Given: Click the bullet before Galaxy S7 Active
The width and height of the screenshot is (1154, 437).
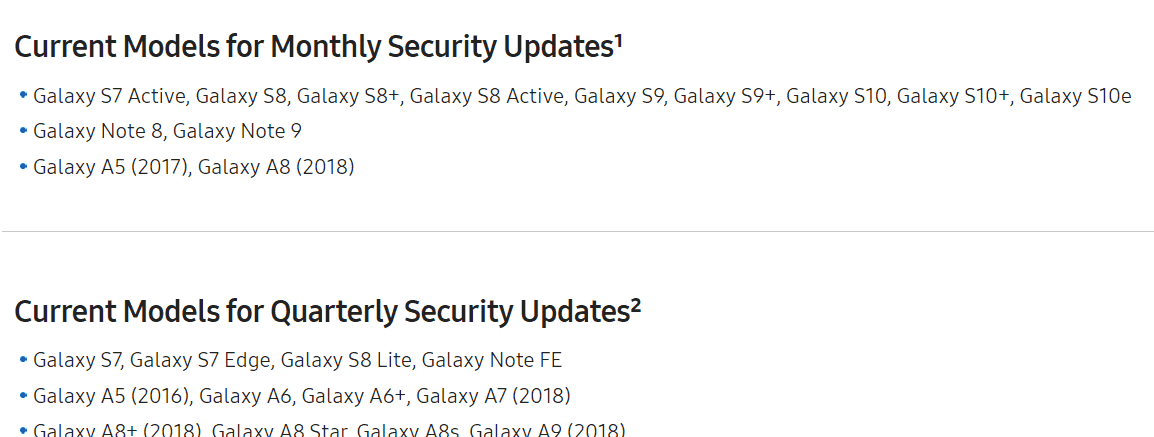Looking at the screenshot, I should [x=23, y=95].
